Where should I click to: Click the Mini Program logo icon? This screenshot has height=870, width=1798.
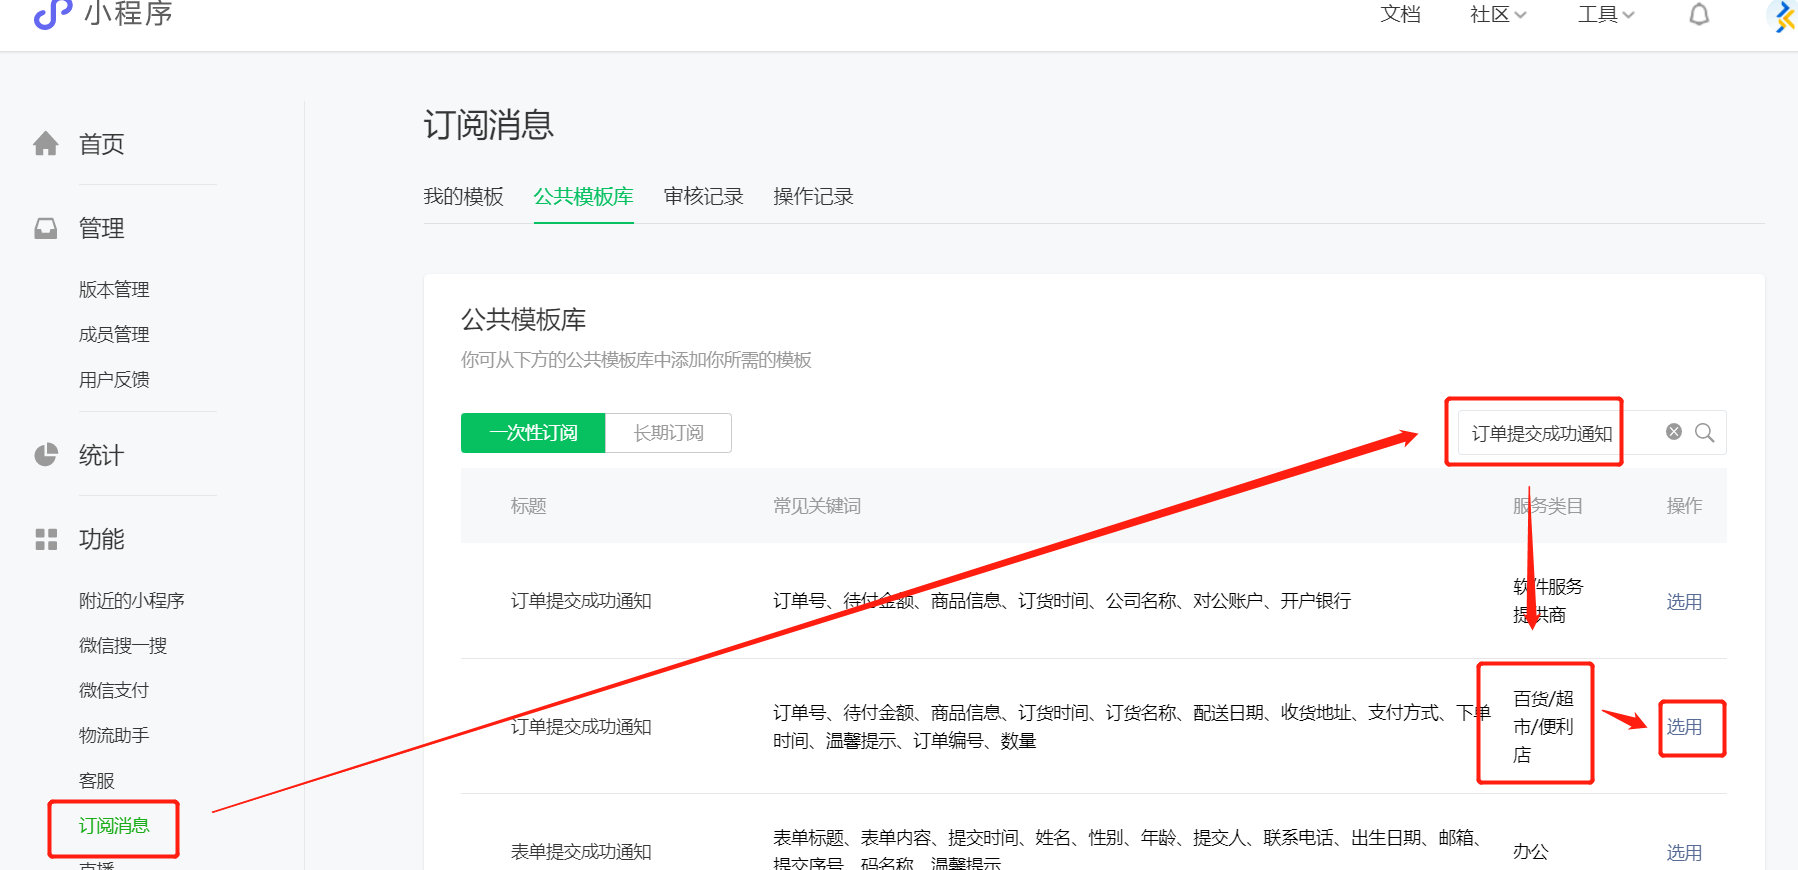click(x=52, y=14)
